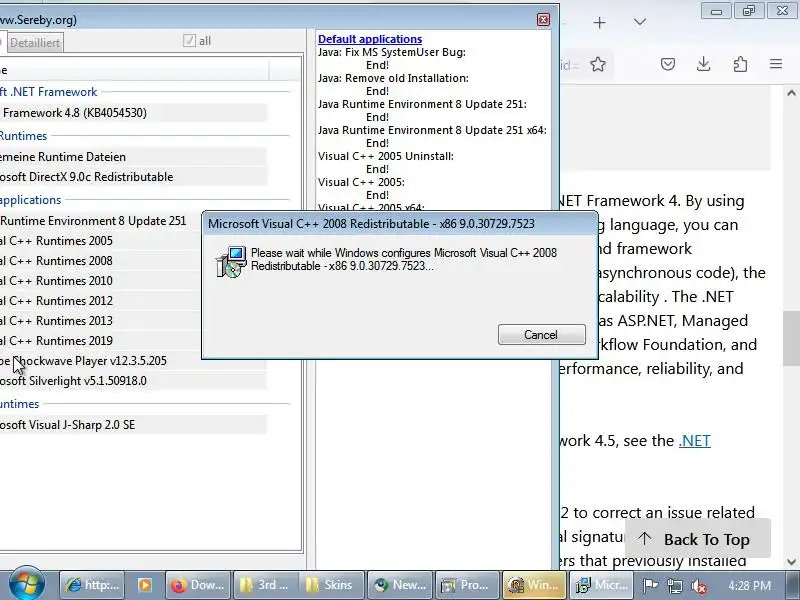Open Firefox extensions puzzle icon
This screenshot has width=800, height=600.
[x=740, y=64]
